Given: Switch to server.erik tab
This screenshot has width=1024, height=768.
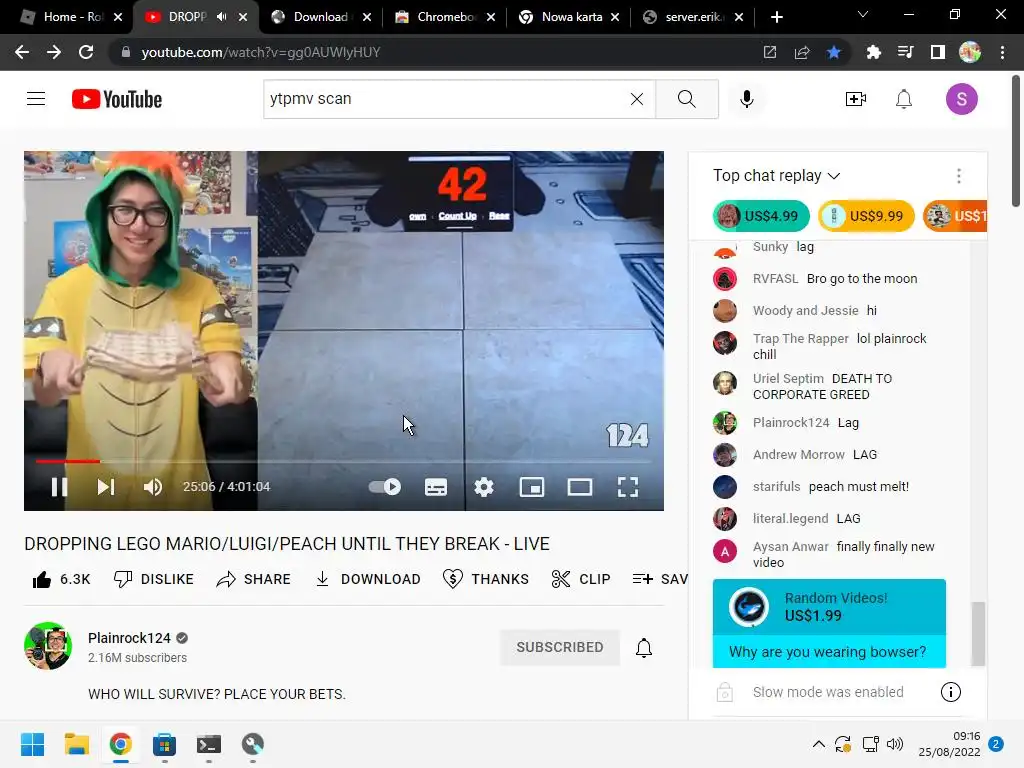Looking at the screenshot, I should (x=693, y=17).
